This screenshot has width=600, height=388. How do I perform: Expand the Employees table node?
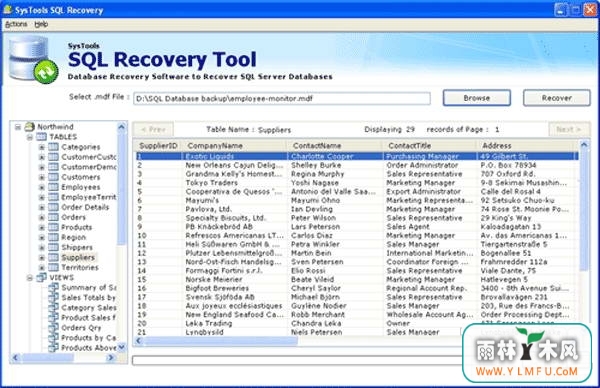(x=42, y=187)
